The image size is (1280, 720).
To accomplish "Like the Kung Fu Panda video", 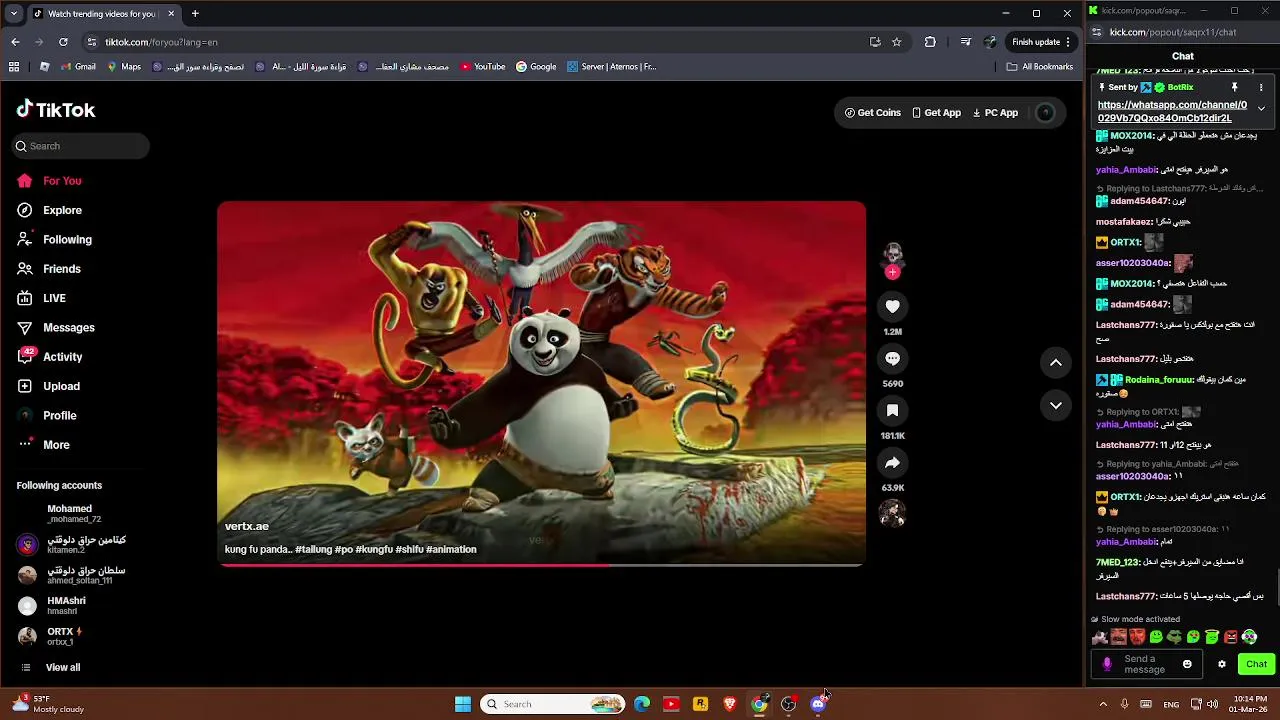I will pyautogui.click(x=892, y=306).
